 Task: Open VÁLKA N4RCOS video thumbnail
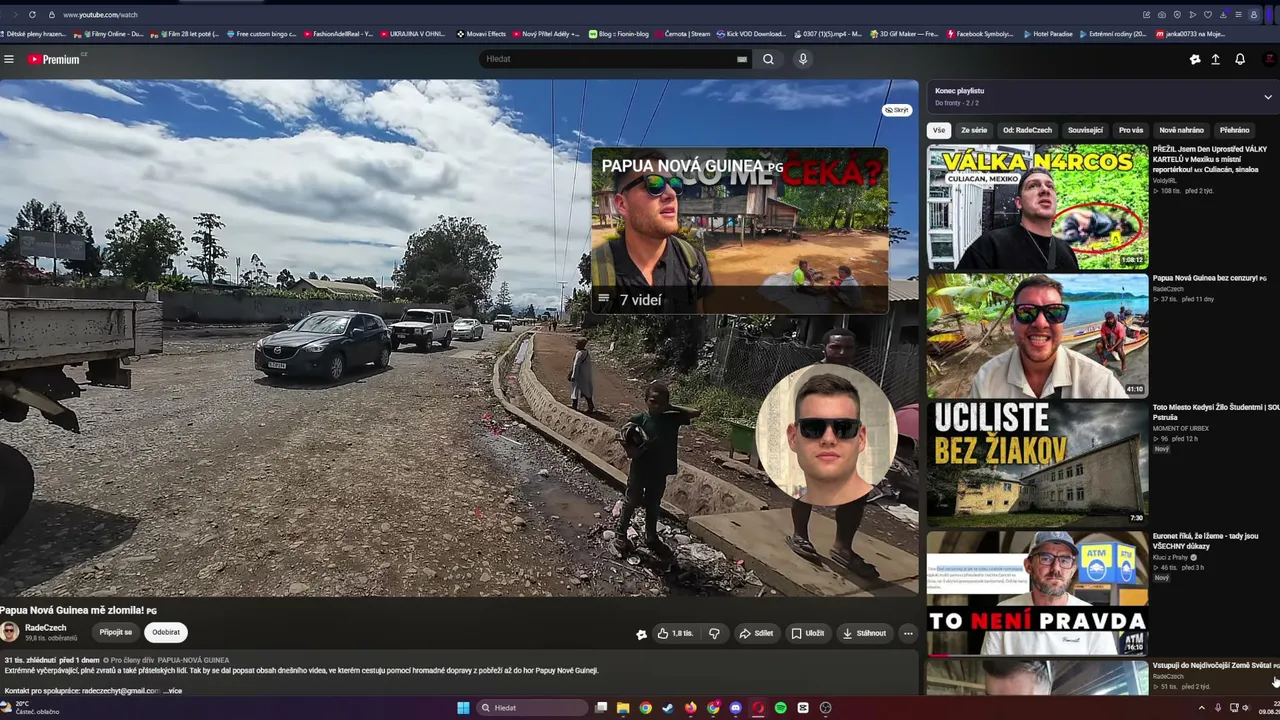coord(1037,207)
